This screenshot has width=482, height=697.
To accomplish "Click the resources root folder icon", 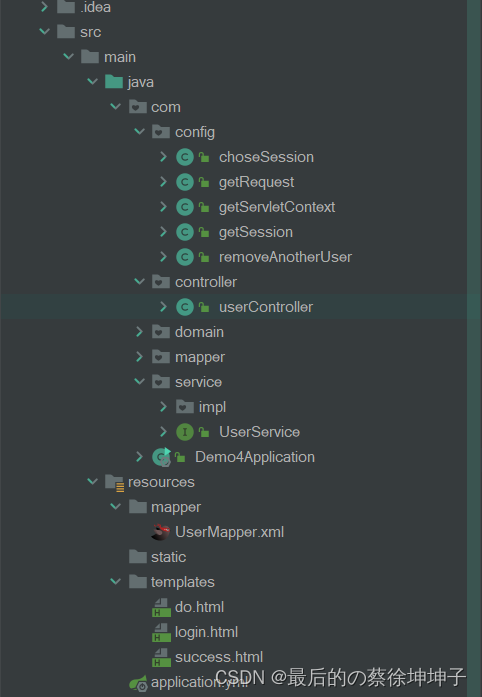I will tap(115, 483).
